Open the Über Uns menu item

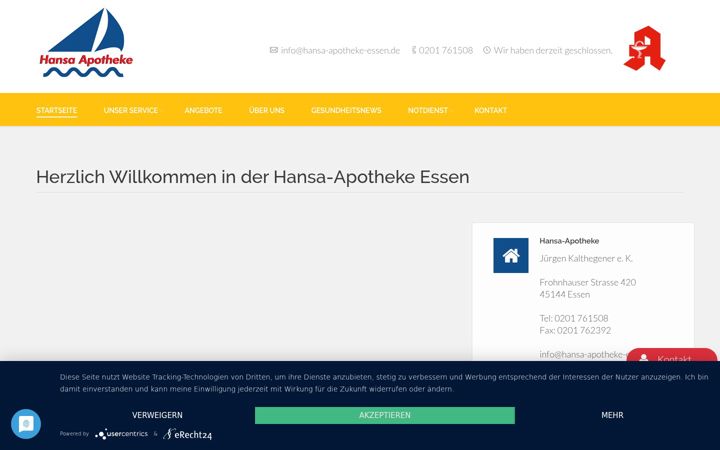coord(267,110)
